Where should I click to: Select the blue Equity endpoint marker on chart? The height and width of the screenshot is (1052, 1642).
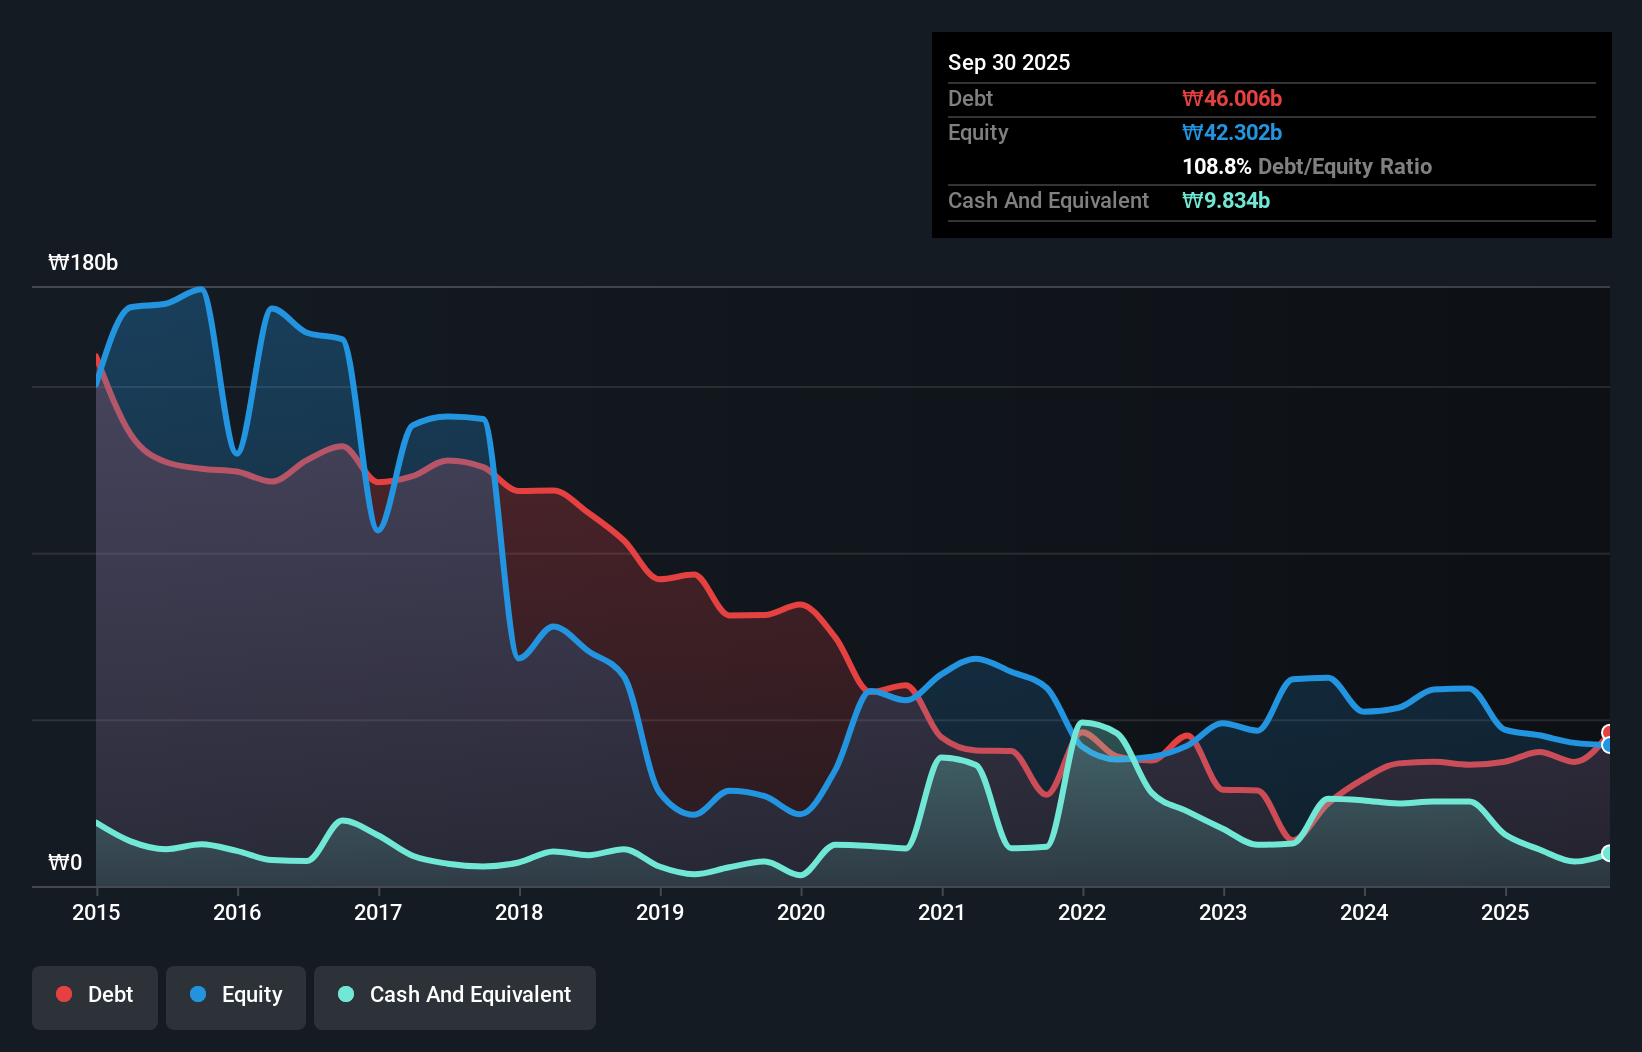1609,745
